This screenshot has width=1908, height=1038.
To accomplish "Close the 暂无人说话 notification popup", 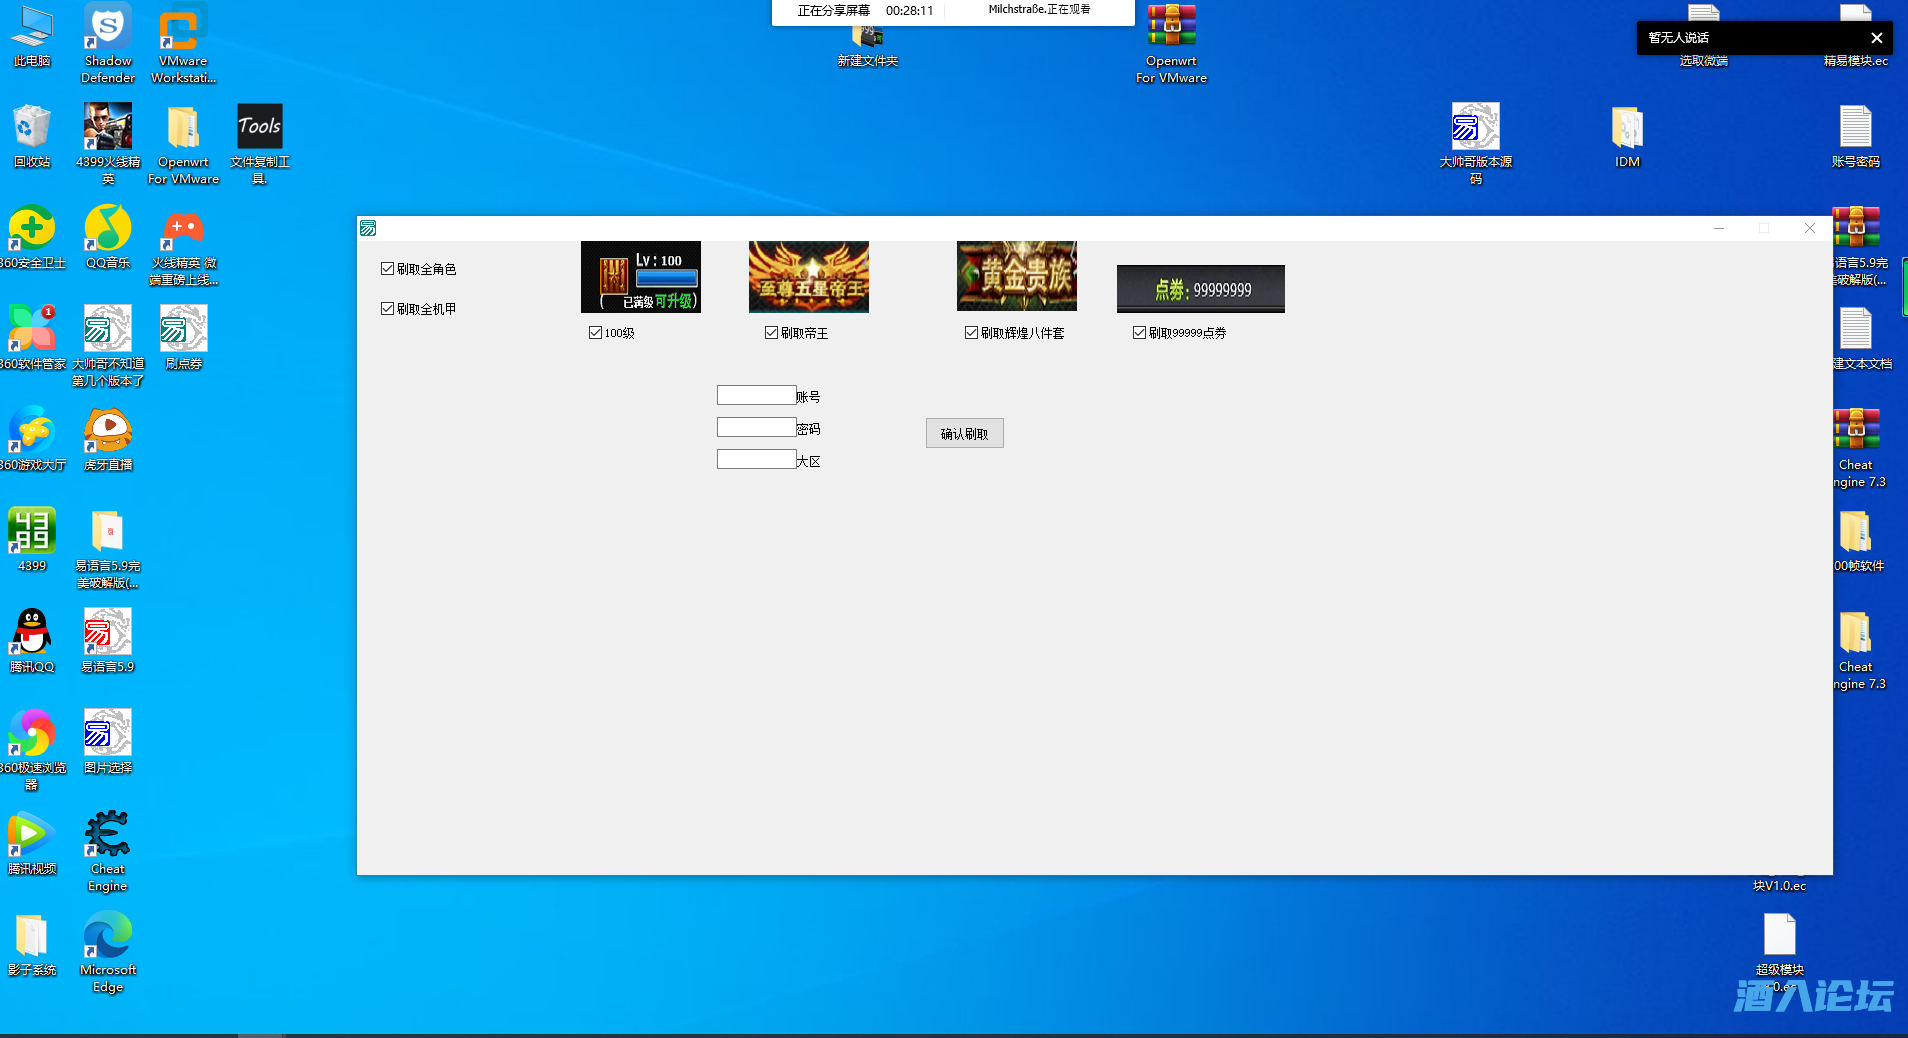I will tap(1876, 38).
